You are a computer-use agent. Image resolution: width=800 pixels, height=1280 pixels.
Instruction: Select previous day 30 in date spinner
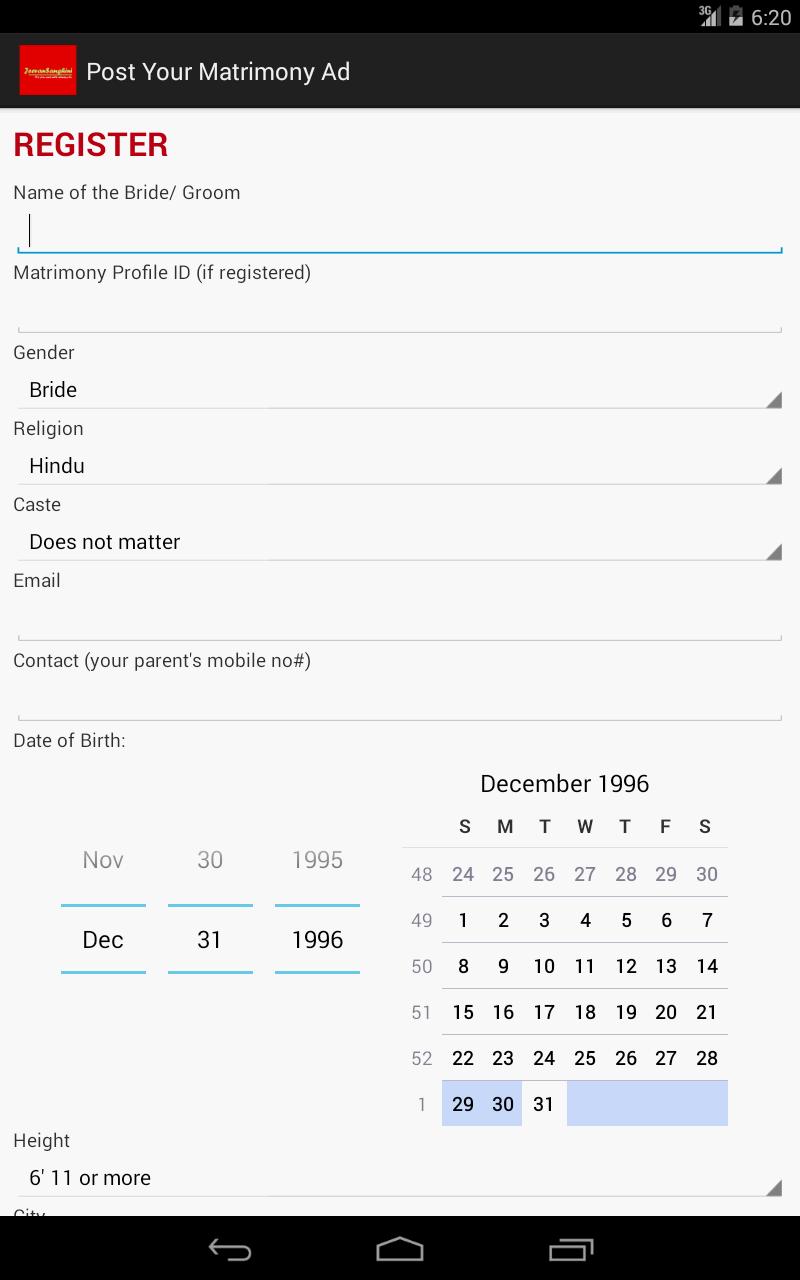point(210,860)
